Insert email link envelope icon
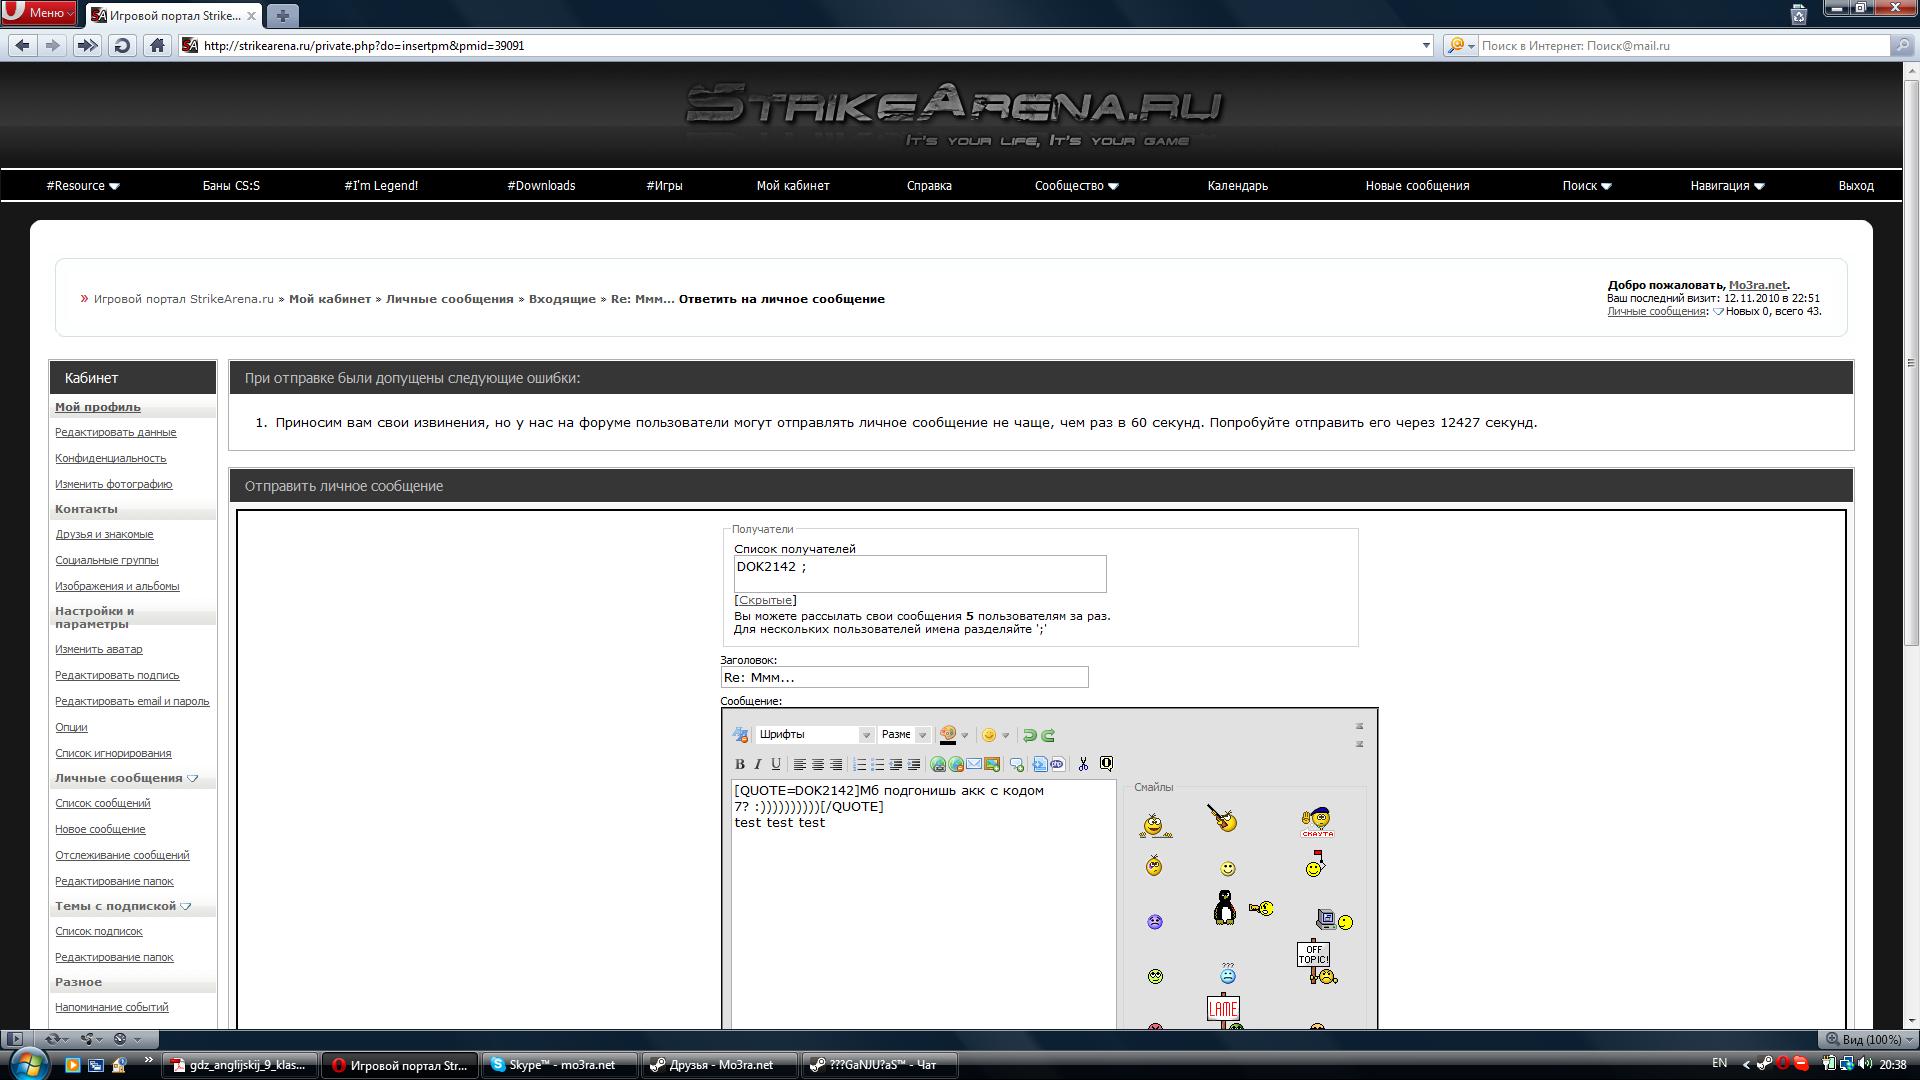Viewport: 1920px width, 1080px height. pyautogui.click(x=974, y=764)
